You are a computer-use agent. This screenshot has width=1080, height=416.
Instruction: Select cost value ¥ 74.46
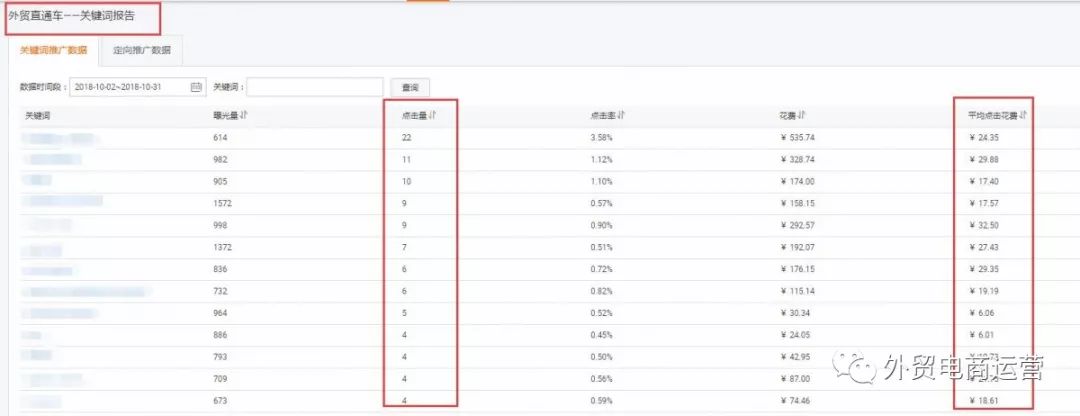pos(796,401)
